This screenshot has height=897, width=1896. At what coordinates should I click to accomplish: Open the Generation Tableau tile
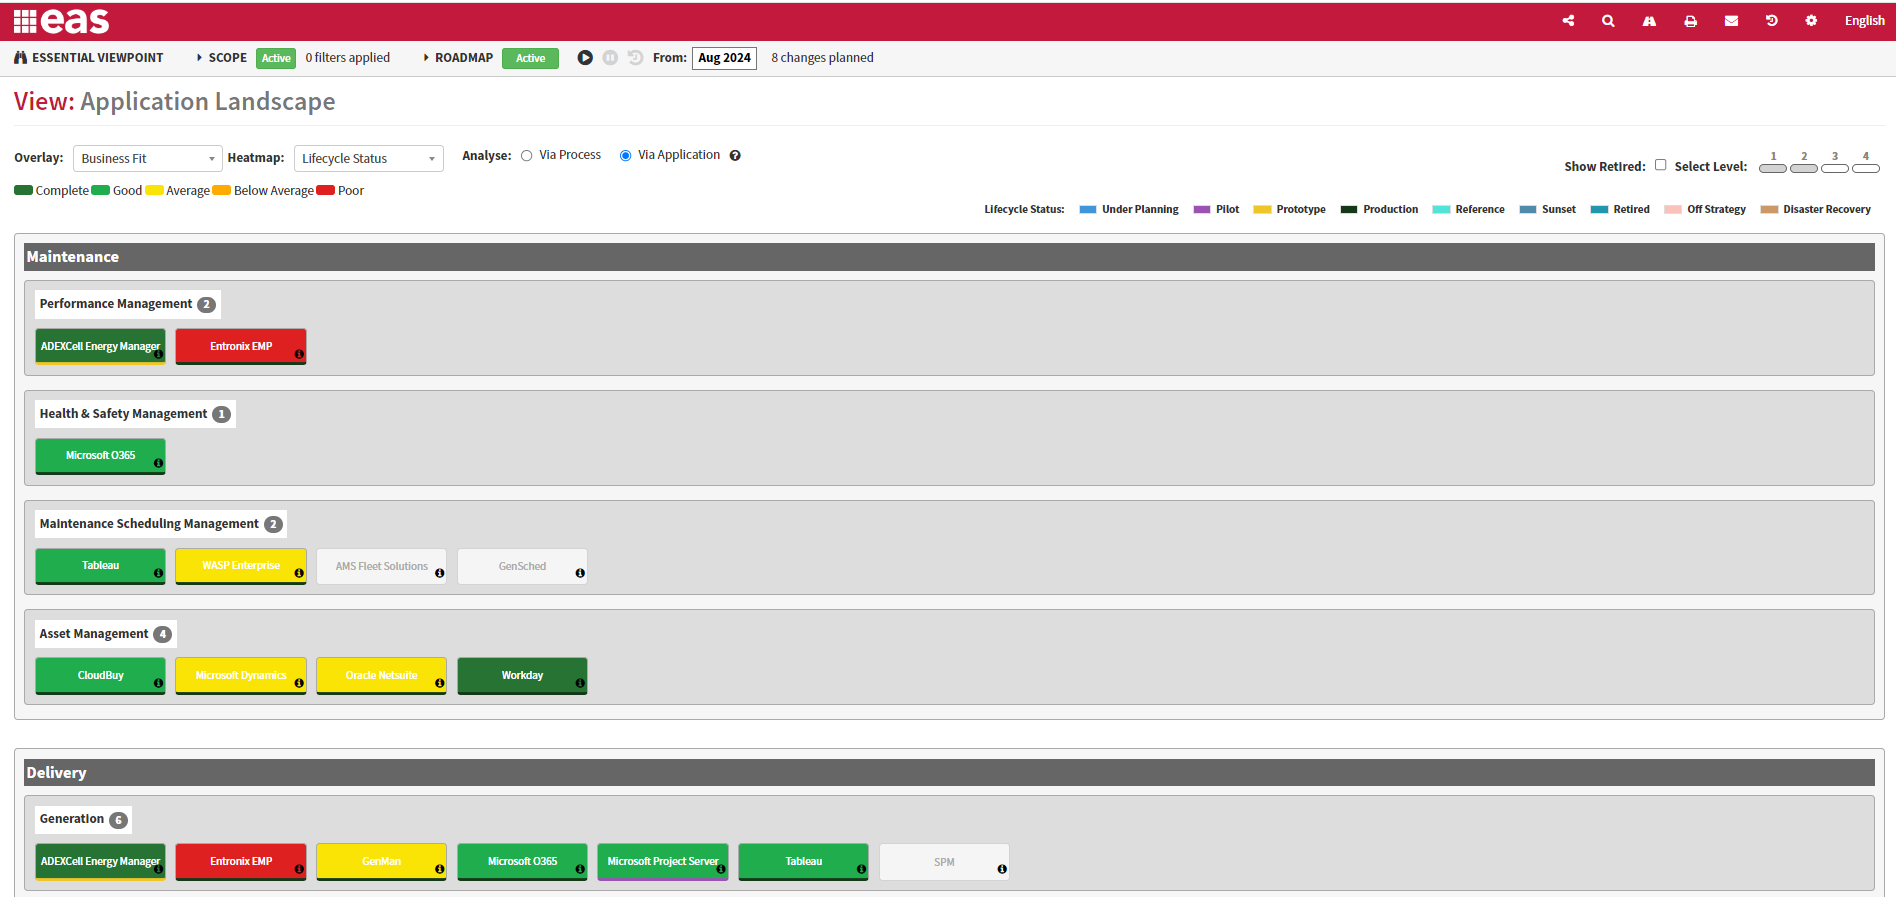pyautogui.click(x=804, y=862)
